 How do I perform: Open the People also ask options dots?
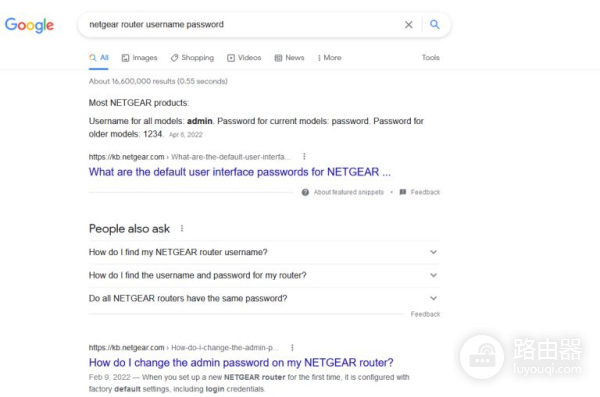(182, 229)
